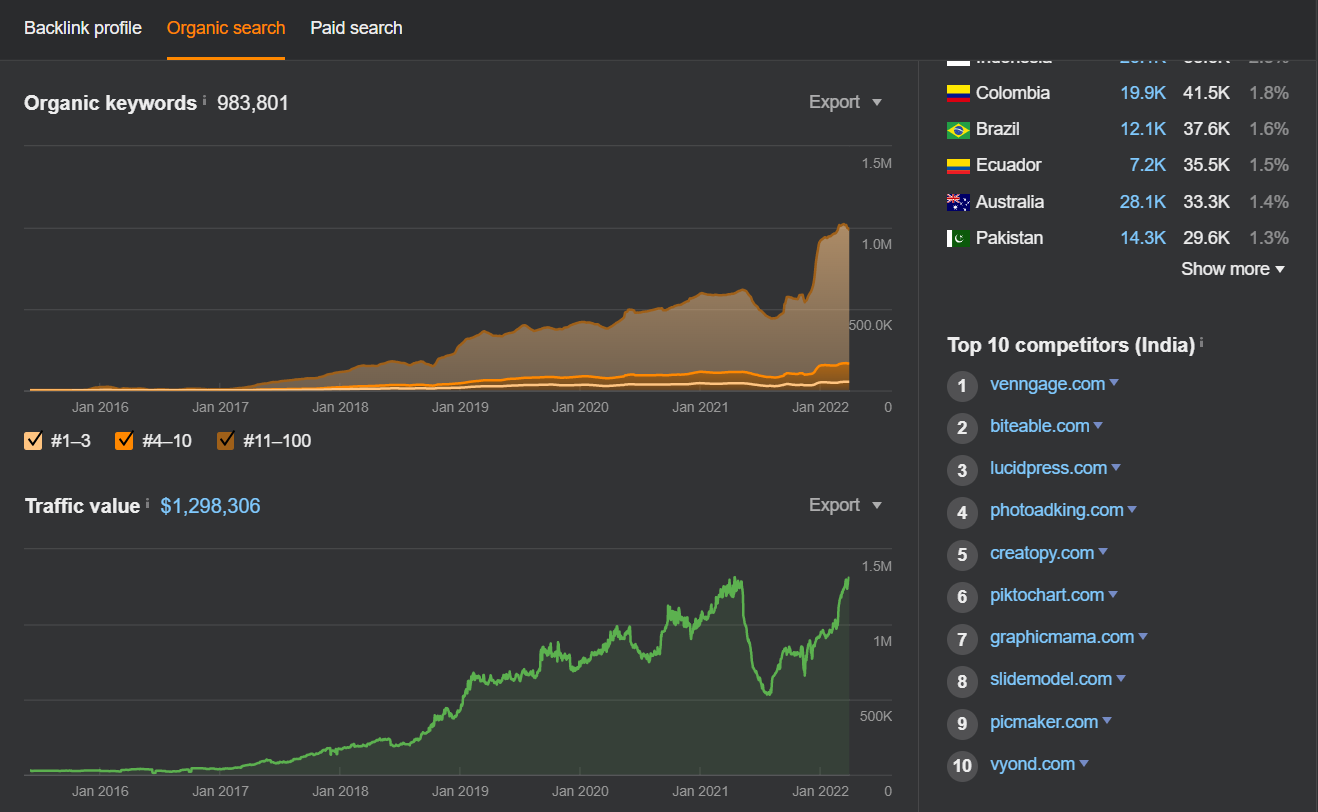1318x812 pixels.
Task: Click the Australia country name
Action: [1010, 202]
